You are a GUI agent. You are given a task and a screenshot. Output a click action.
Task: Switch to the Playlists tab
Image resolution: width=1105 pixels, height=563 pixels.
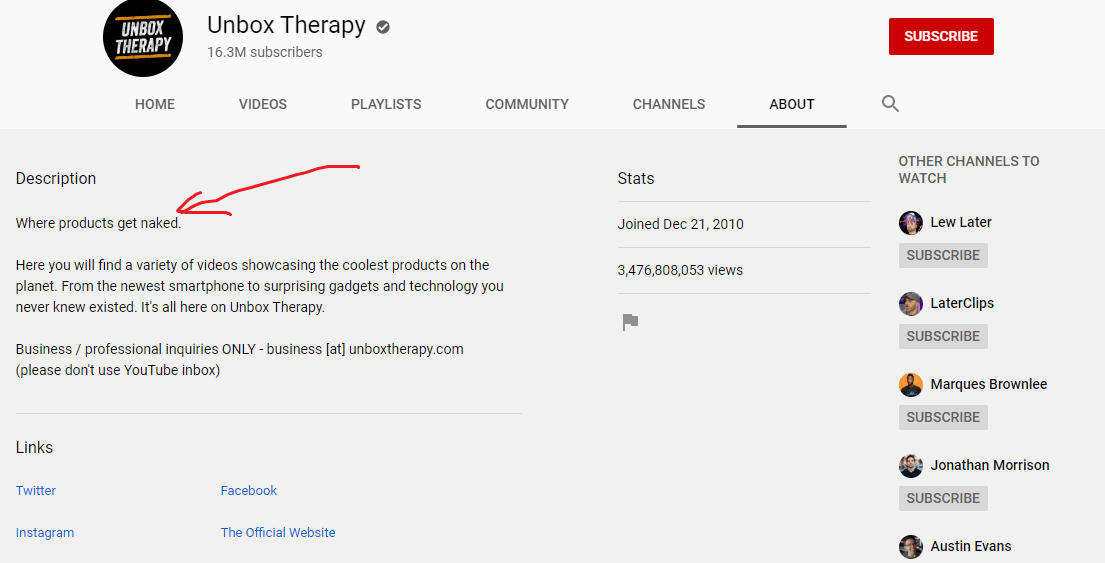[386, 104]
